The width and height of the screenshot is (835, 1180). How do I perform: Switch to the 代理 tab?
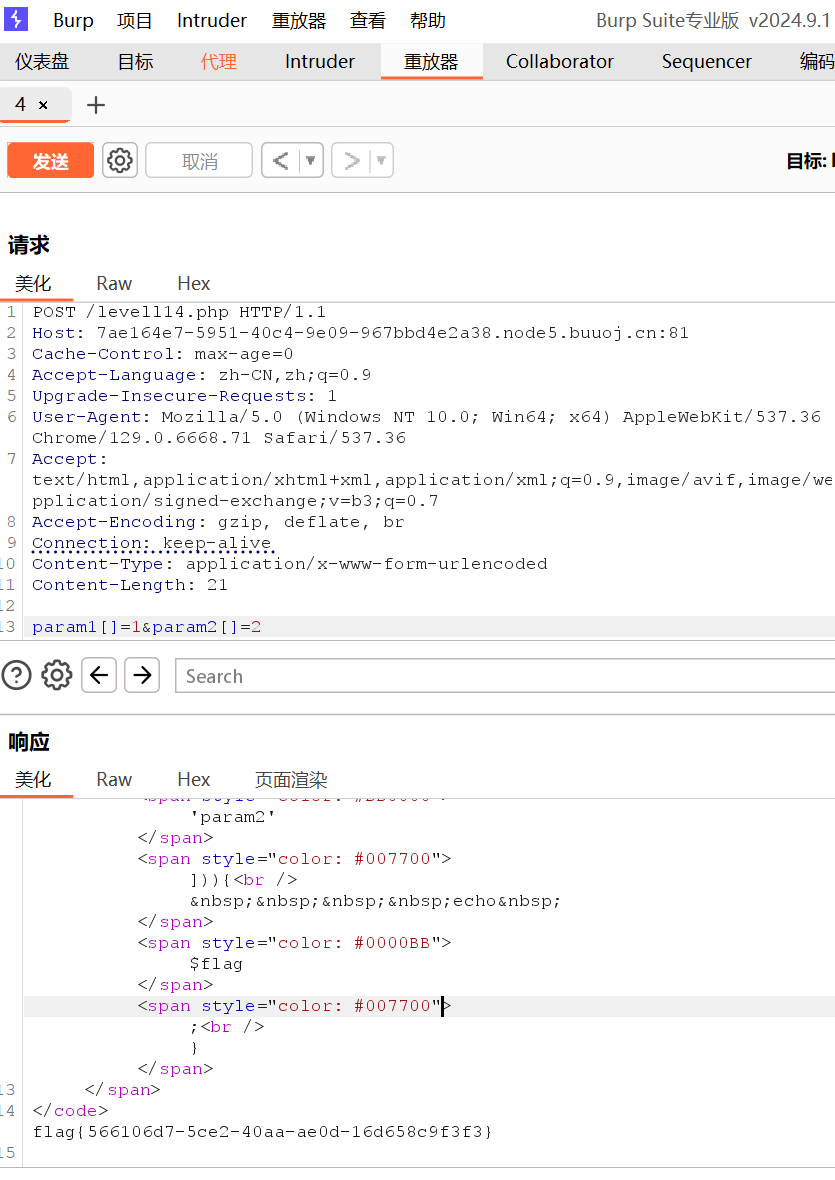tap(218, 61)
